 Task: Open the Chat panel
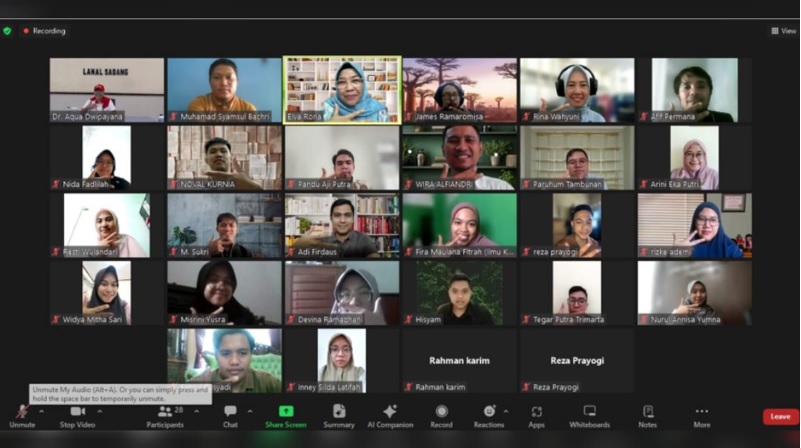230,415
